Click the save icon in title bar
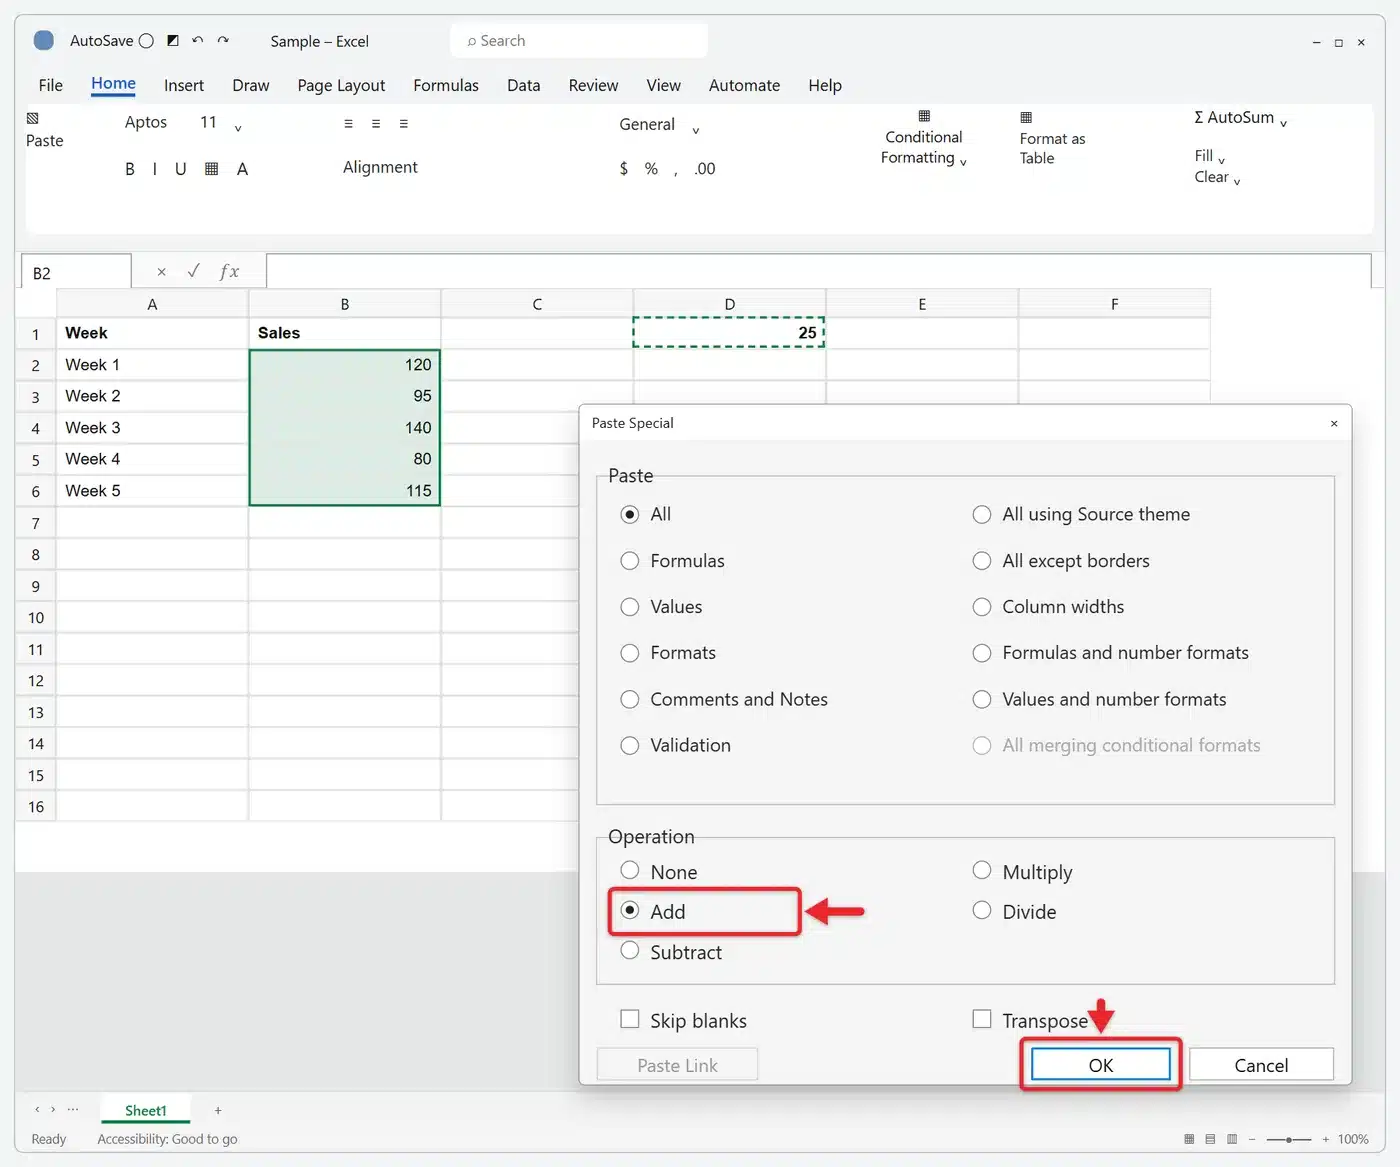Image resolution: width=1400 pixels, height=1167 pixels. [x=173, y=41]
